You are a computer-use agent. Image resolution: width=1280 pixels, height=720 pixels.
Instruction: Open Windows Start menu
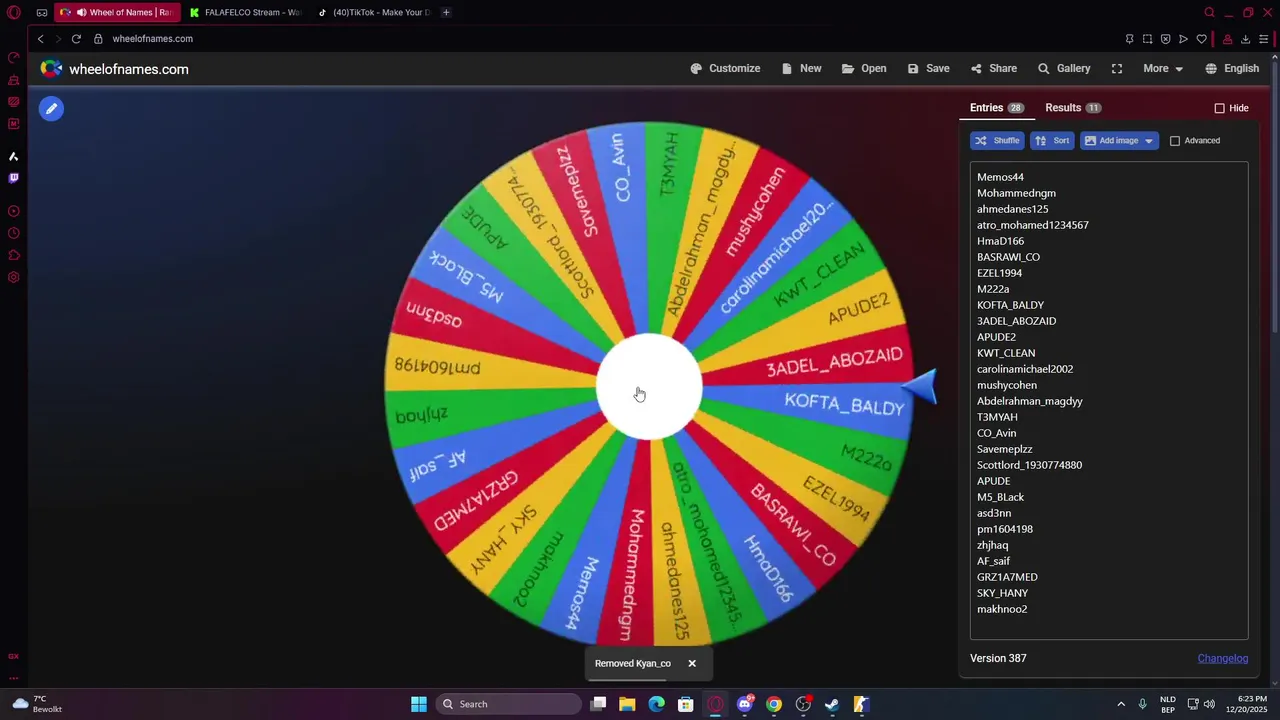pyautogui.click(x=419, y=704)
